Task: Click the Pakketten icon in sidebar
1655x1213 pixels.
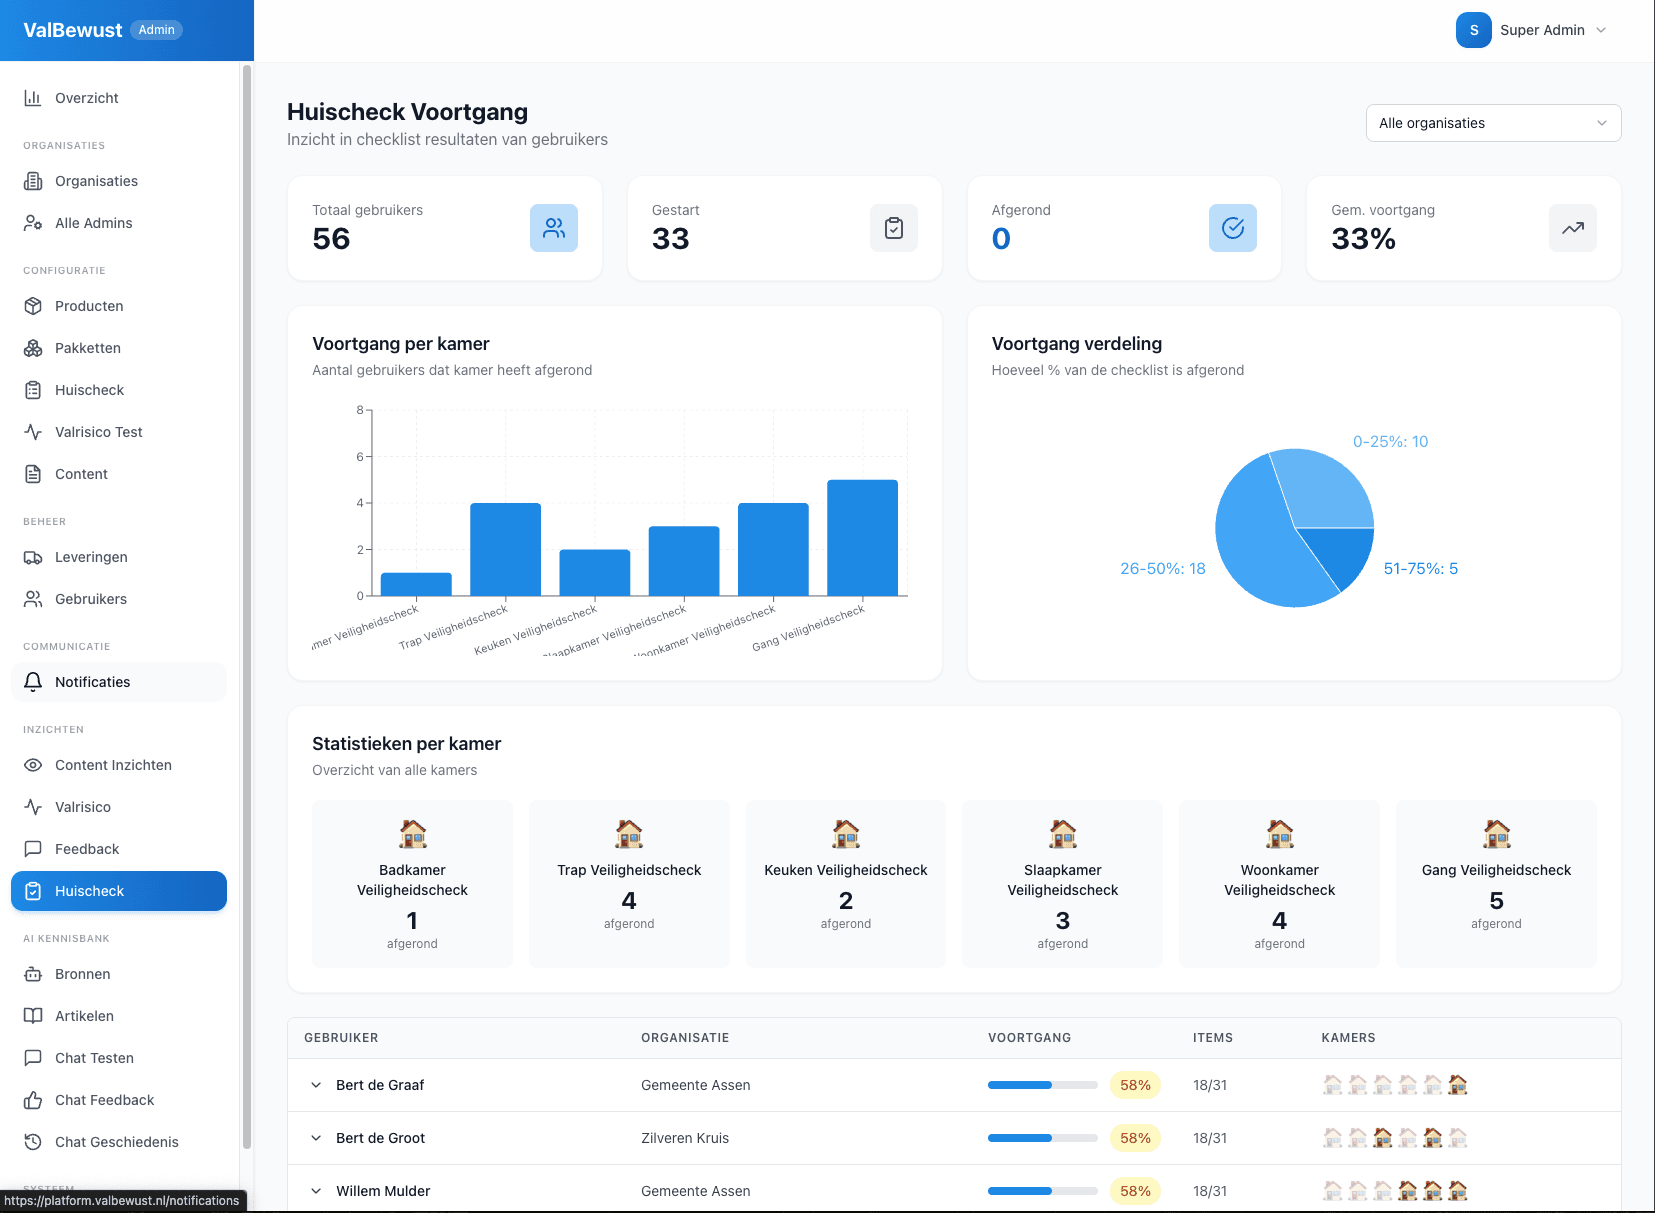Action: (33, 348)
